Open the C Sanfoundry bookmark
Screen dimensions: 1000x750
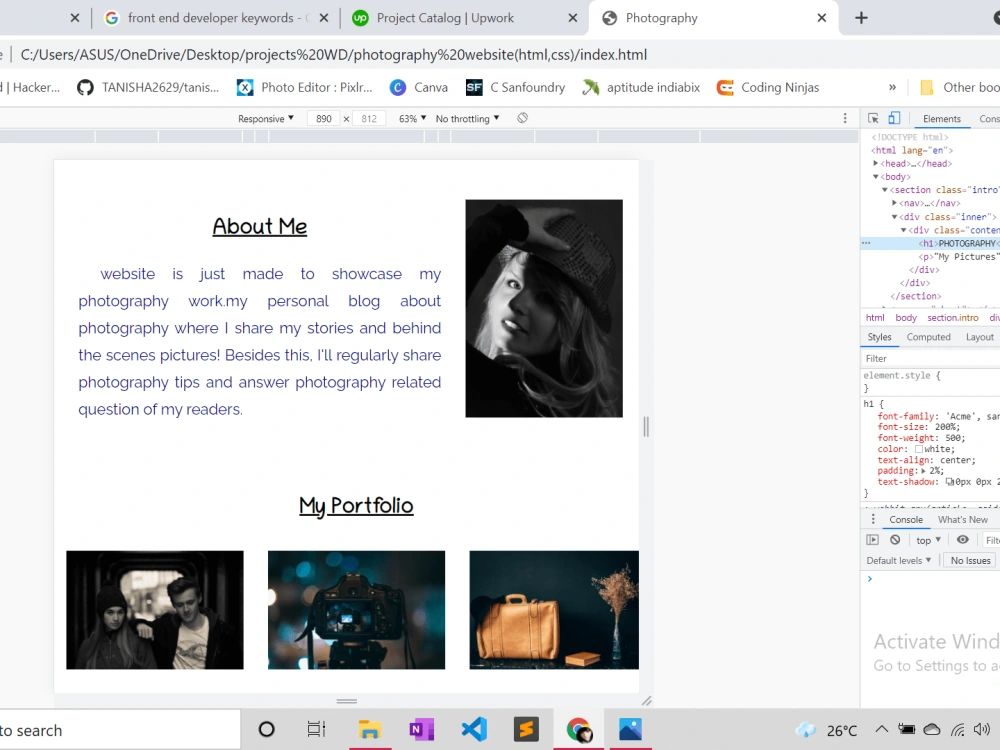(515, 87)
